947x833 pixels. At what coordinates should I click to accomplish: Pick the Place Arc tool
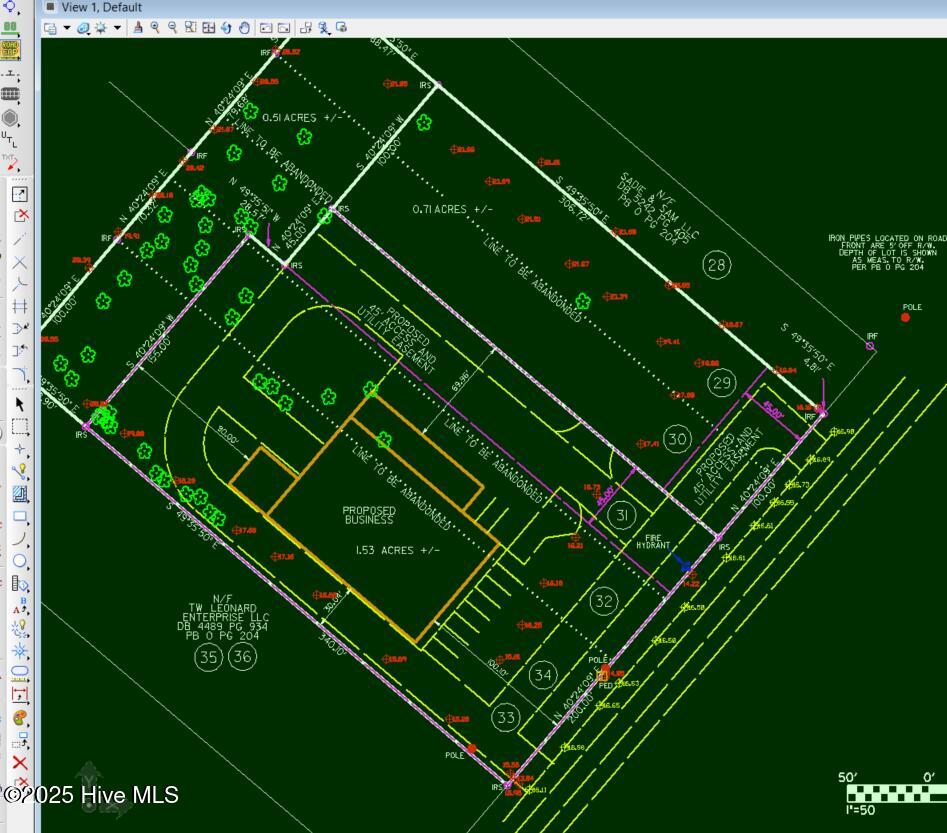pos(19,540)
